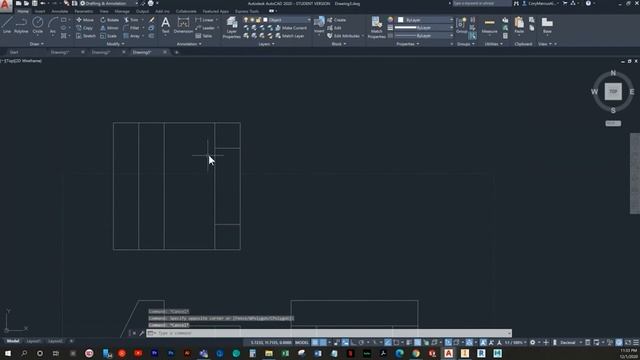640x360 pixels.
Task: Toggle grid display in status bar
Action: pyautogui.click(x=315, y=342)
